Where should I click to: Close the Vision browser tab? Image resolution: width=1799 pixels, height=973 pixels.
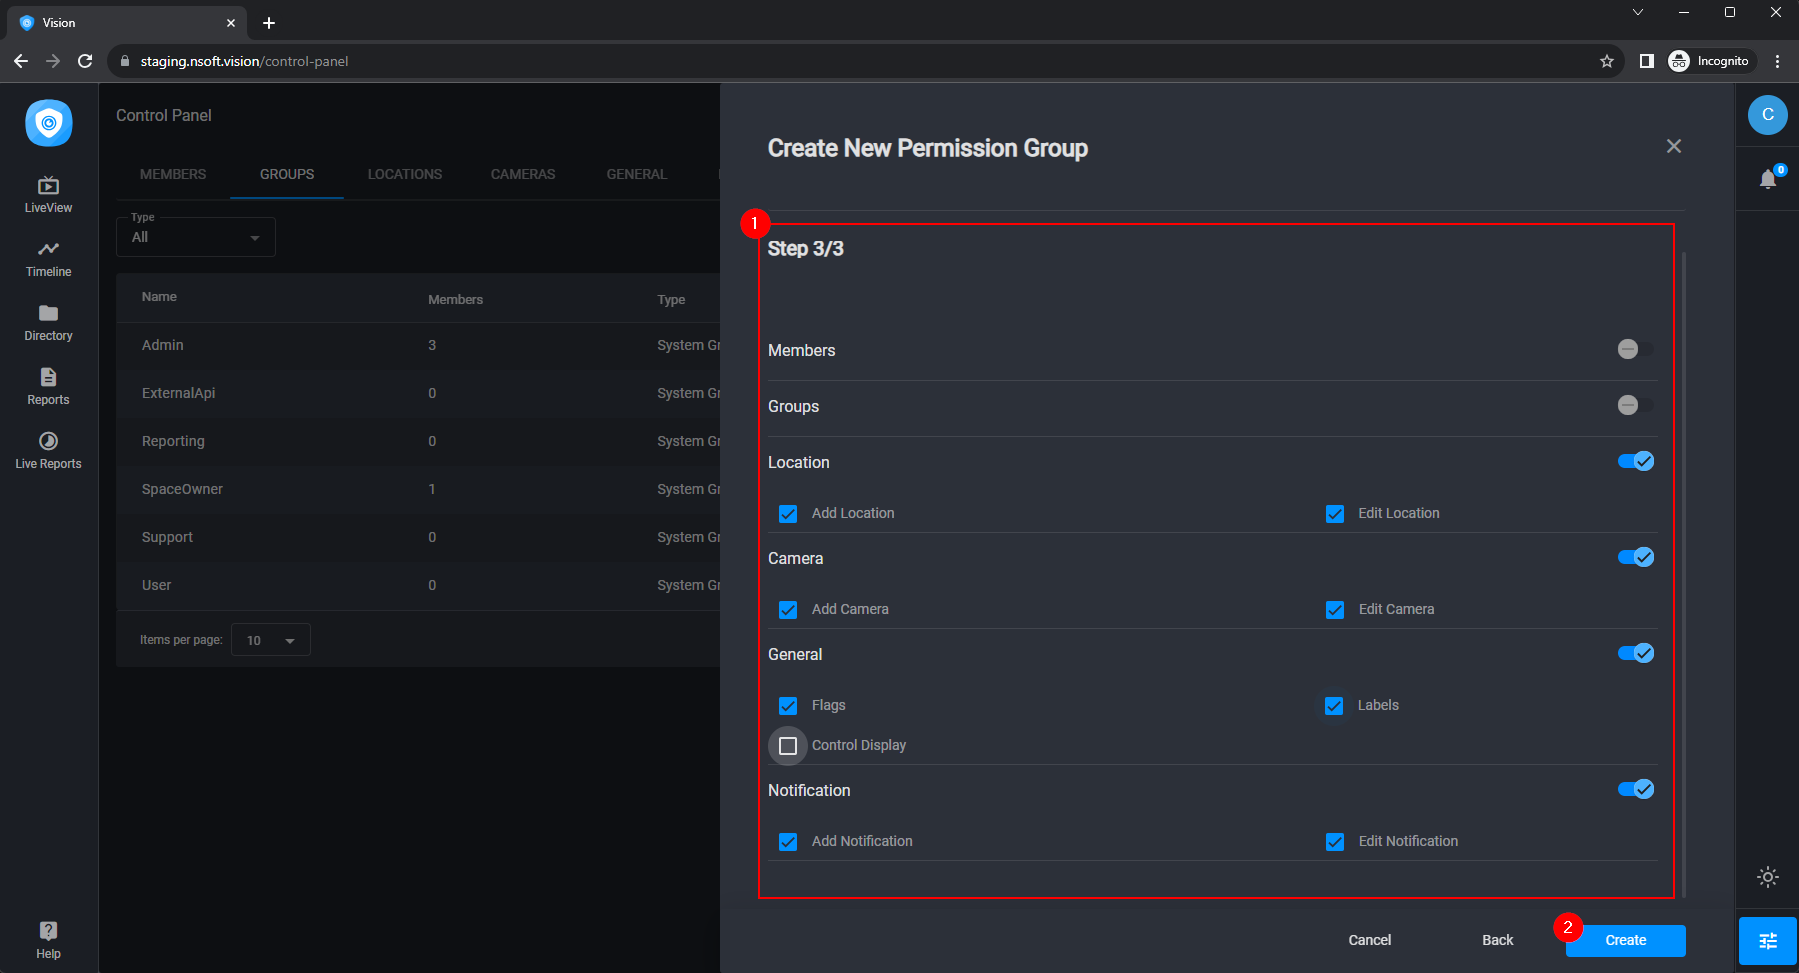(x=231, y=22)
